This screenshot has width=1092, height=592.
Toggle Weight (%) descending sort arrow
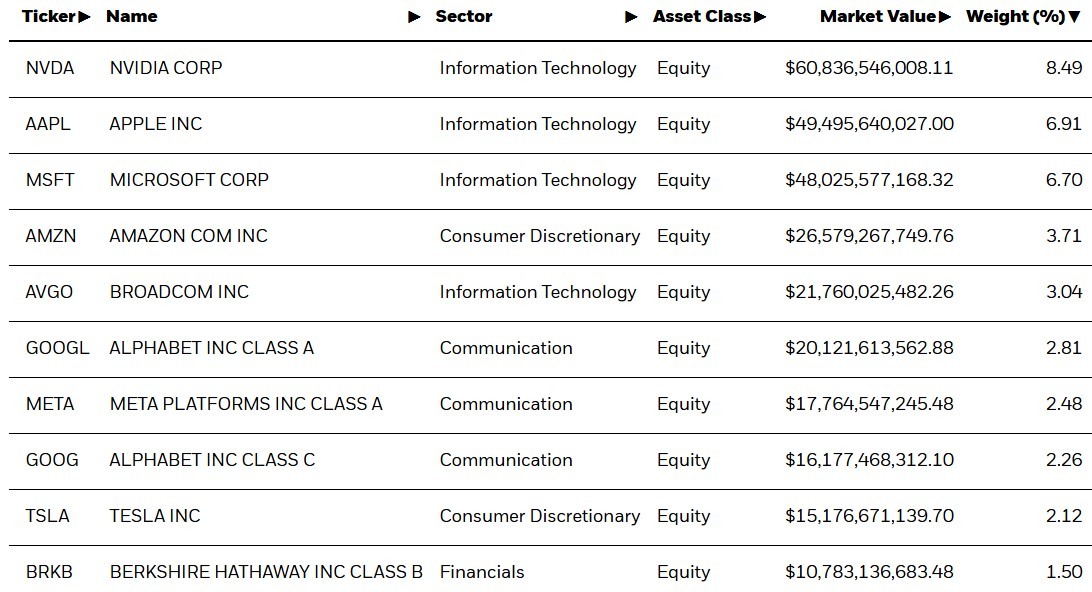pos(1074,17)
